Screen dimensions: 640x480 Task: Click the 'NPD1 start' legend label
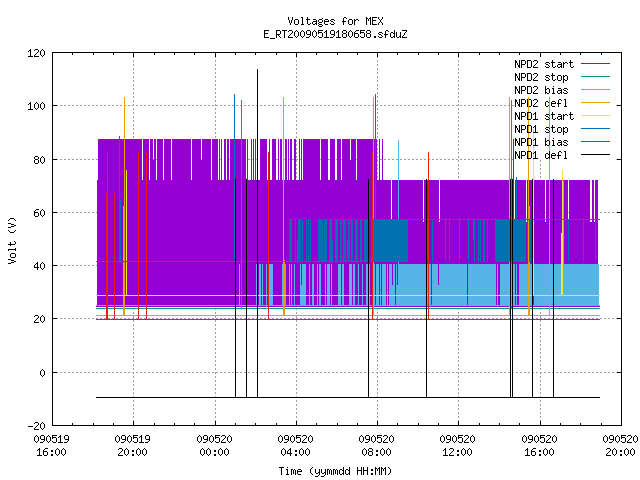point(544,116)
